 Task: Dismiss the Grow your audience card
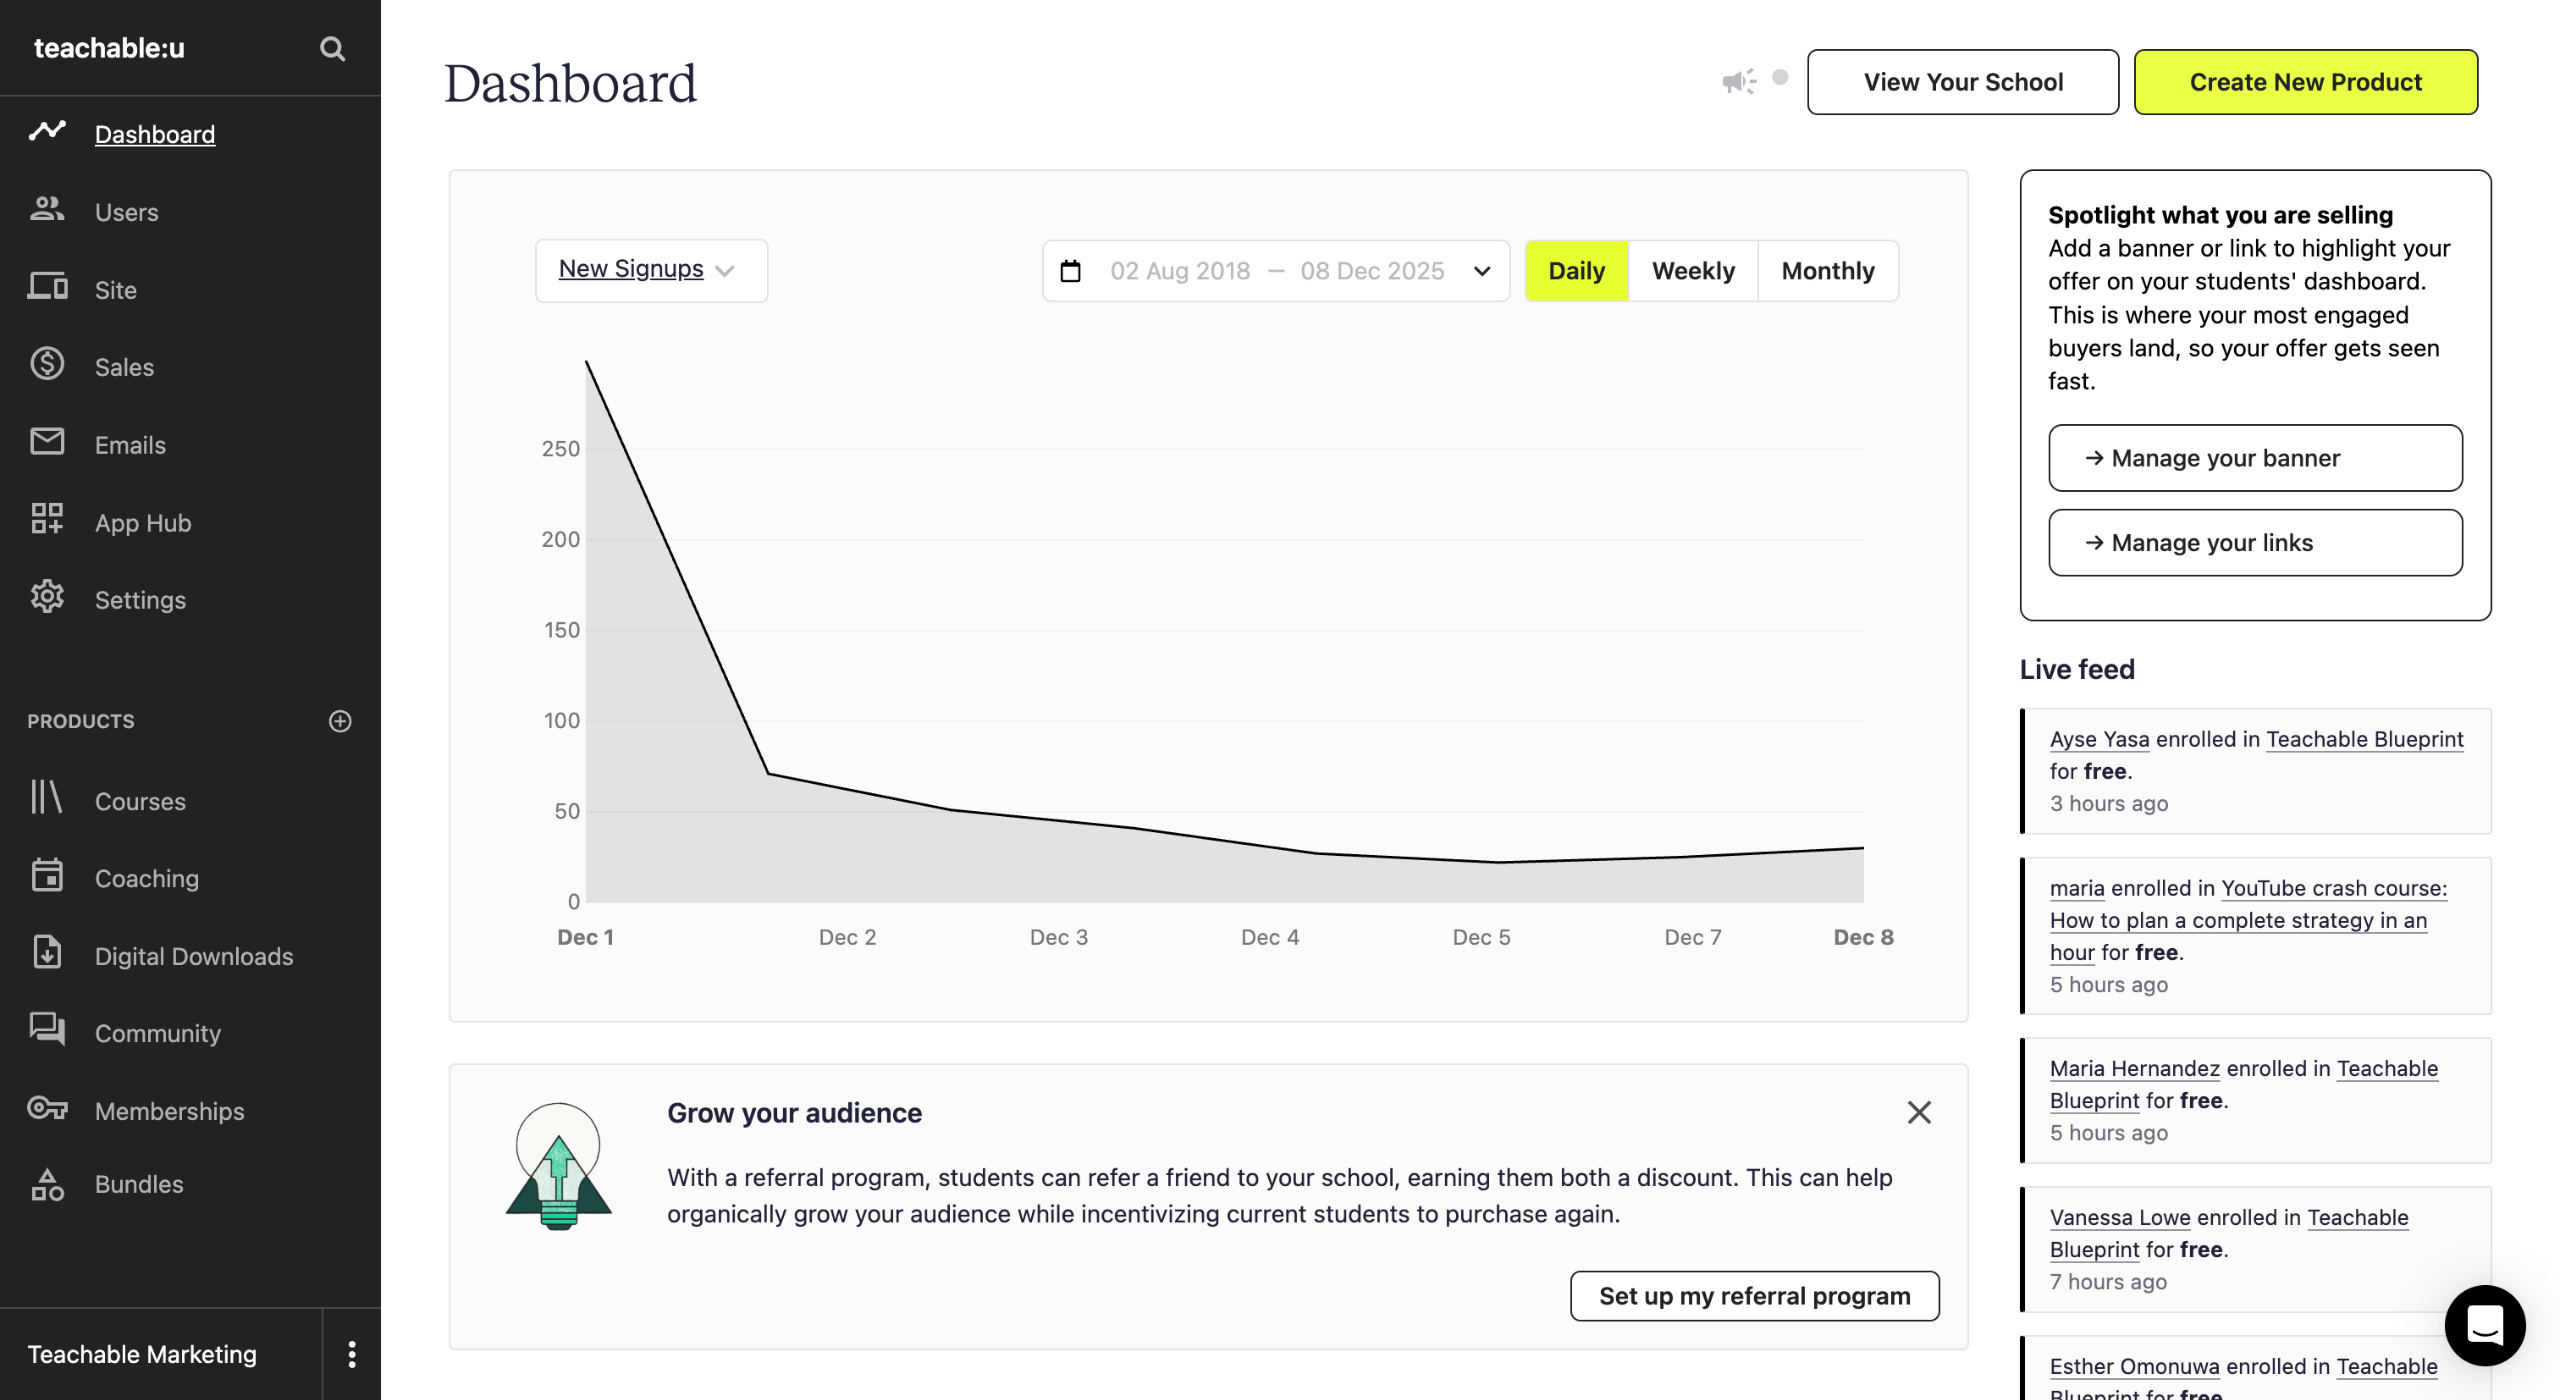point(1918,1112)
